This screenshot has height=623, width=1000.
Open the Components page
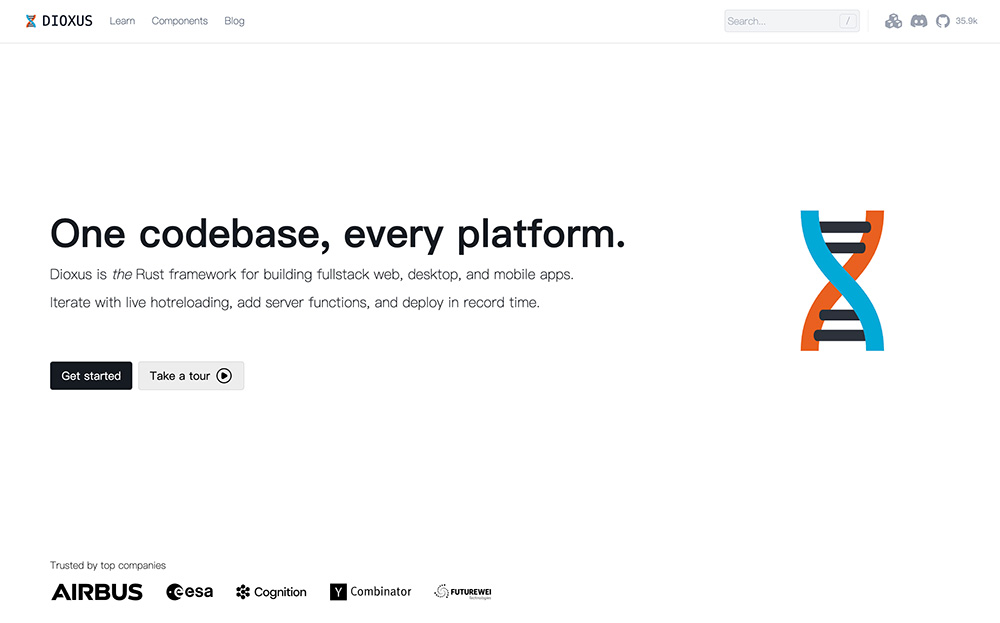[x=179, y=21]
